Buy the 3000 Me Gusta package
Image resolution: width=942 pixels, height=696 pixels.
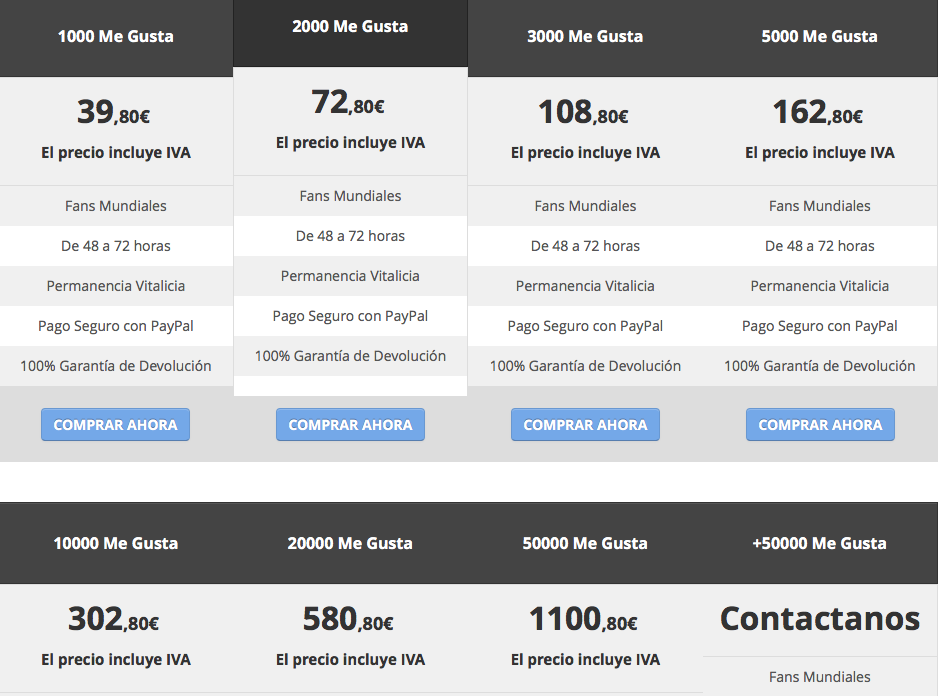point(585,425)
